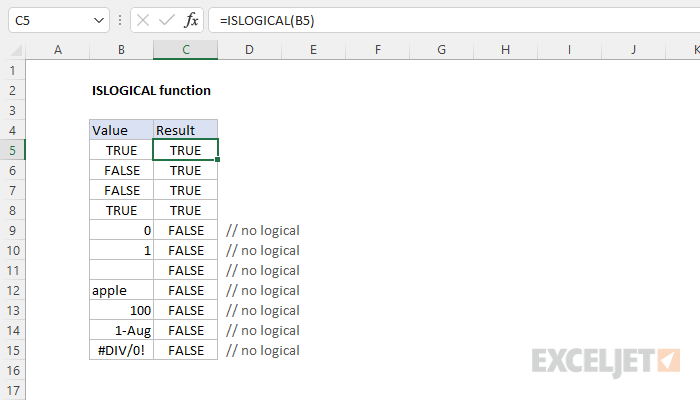
Task: Click '// no logical' comment in row 10
Action: click(x=262, y=251)
